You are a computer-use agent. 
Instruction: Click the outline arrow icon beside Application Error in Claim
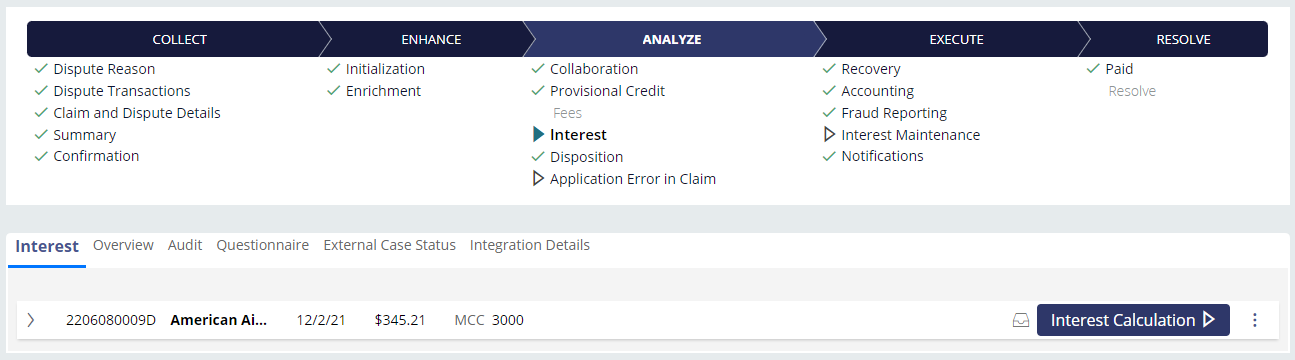coord(538,179)
